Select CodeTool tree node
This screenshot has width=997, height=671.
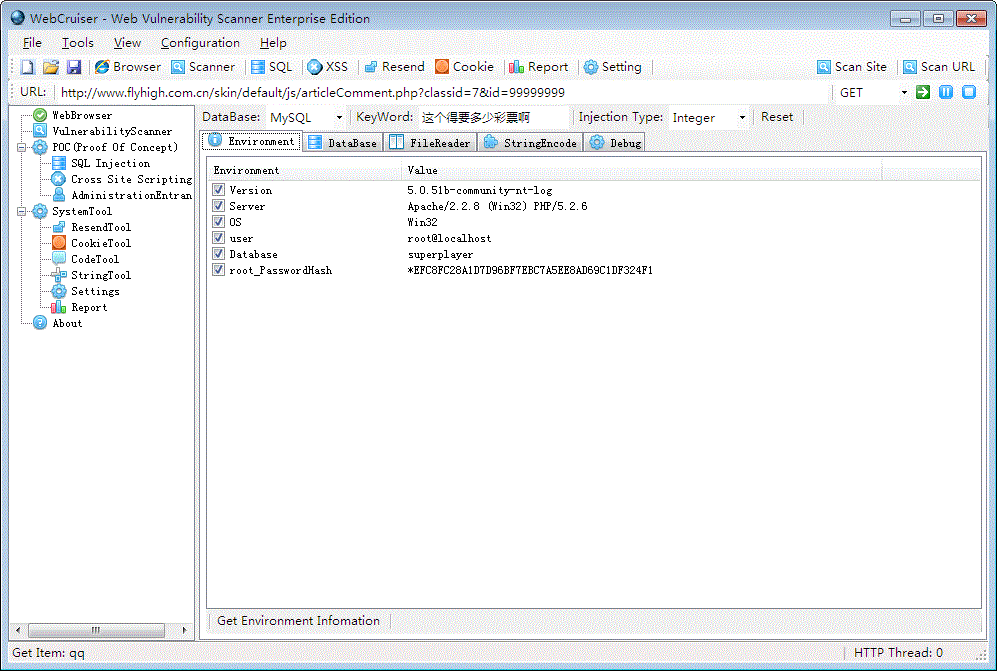[95, 259]
